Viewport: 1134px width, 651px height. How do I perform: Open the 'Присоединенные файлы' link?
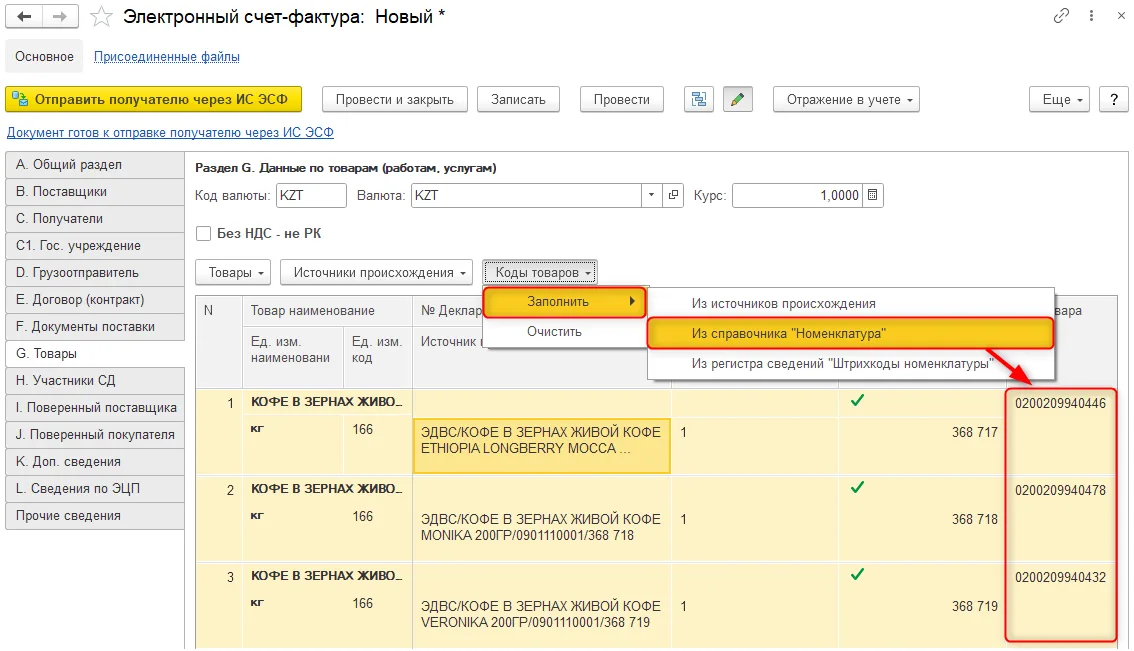tap(166, 56)
